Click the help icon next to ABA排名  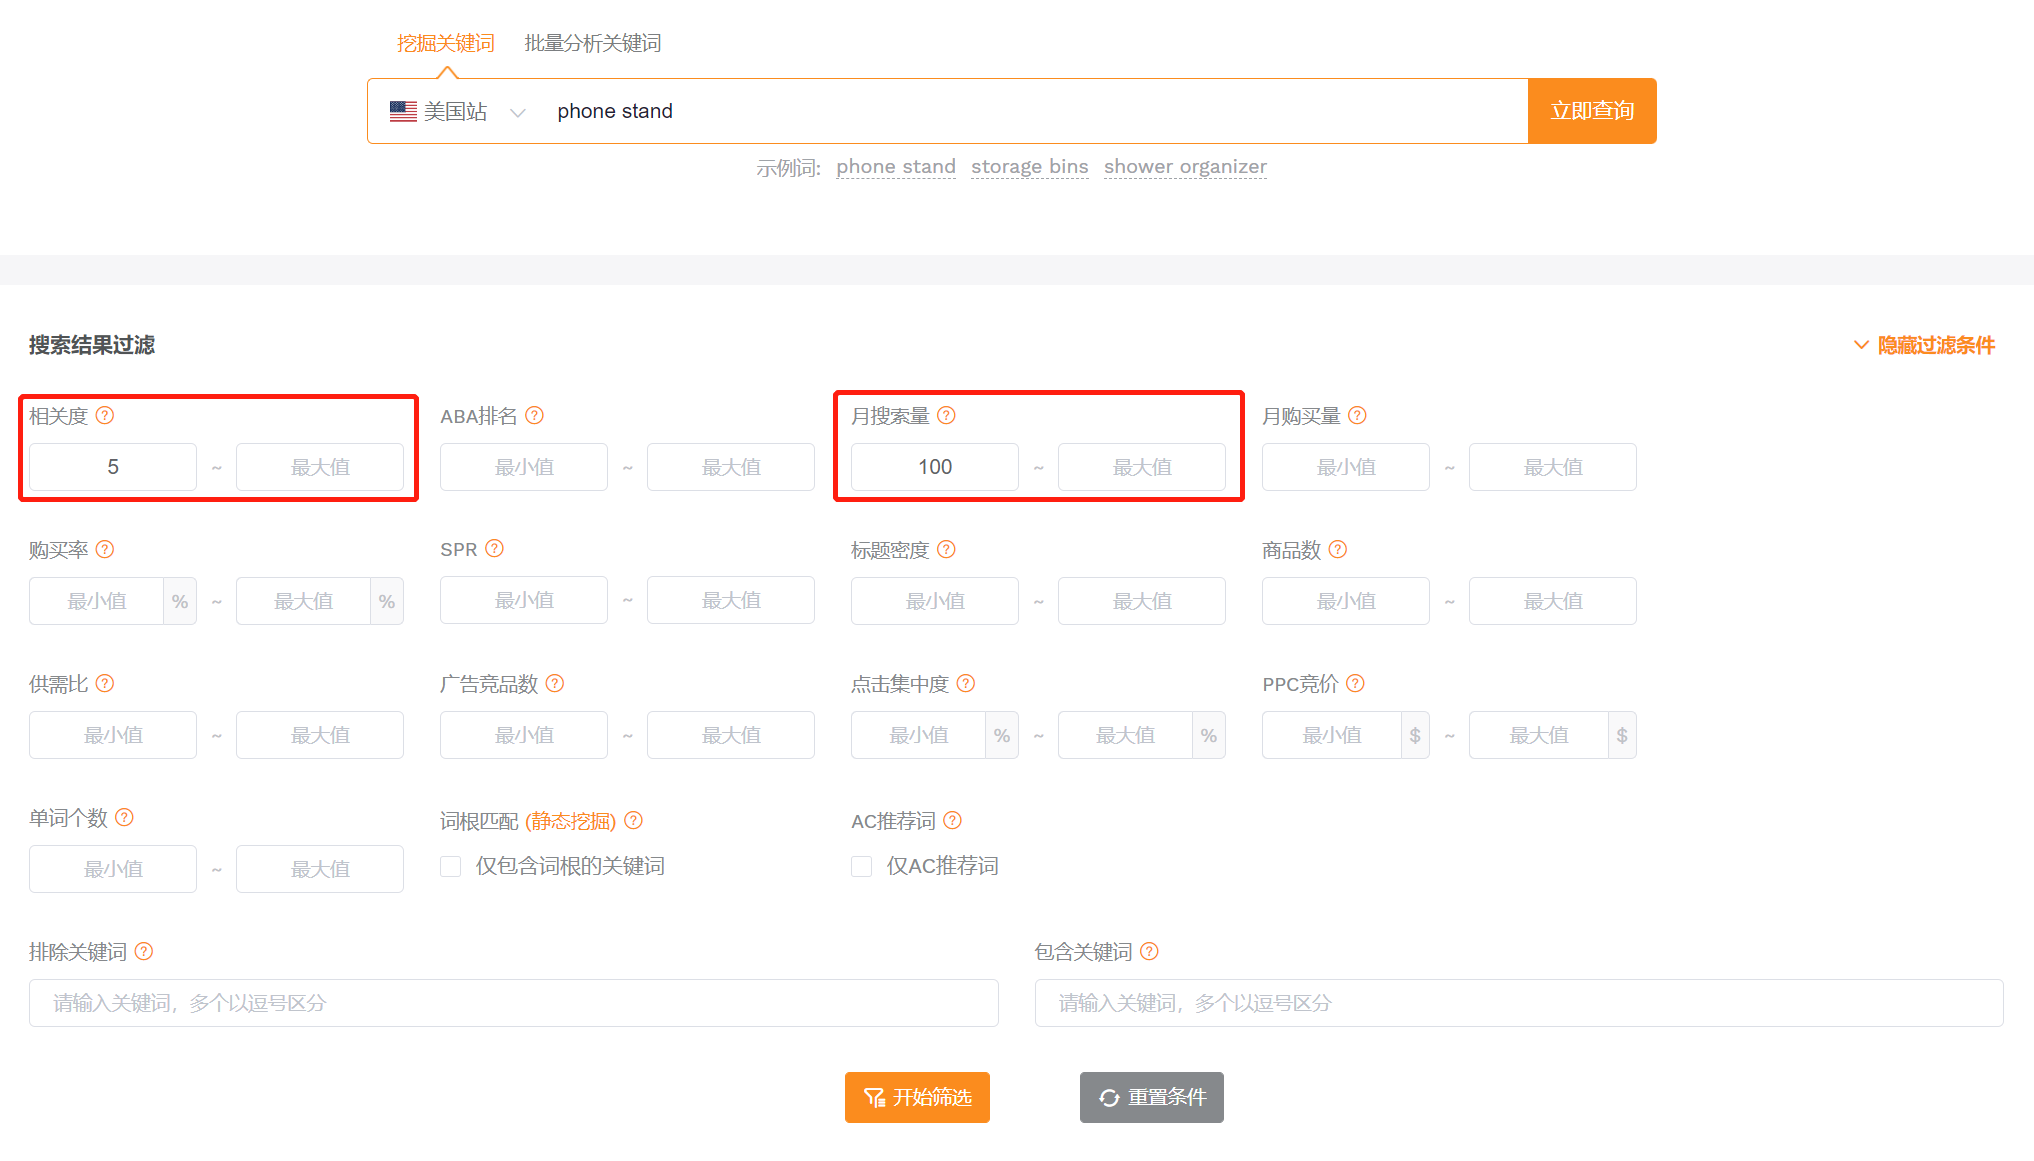pyautogui.click(x=535, y=415)
